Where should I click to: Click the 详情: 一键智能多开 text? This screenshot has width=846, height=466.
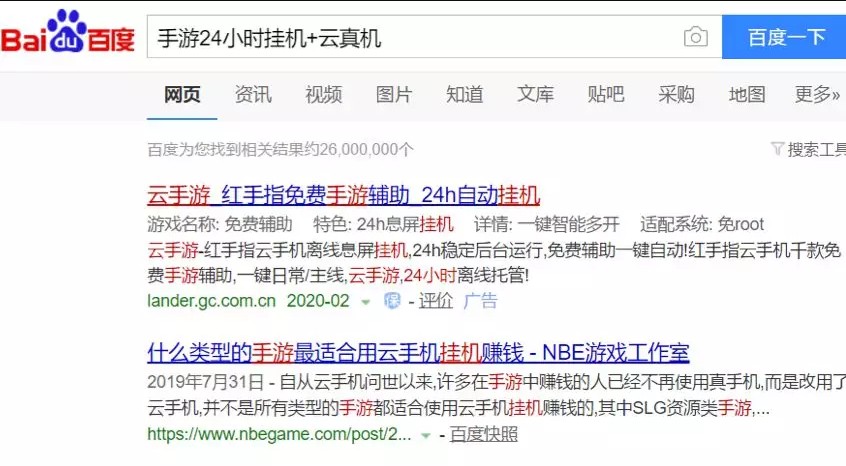coord(547,224)
